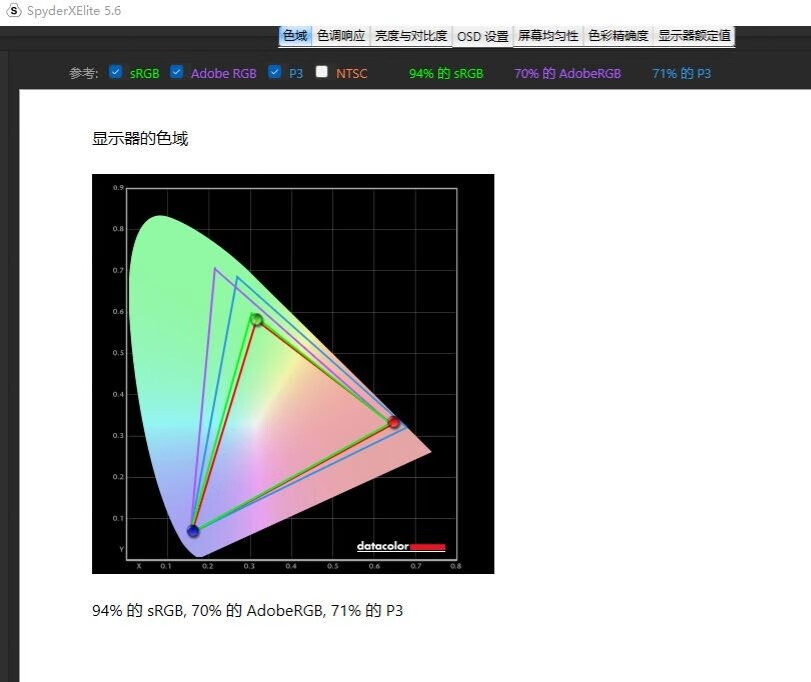Click the green primary point on gamut chart
811x682 pixels.
click(257, 319)
